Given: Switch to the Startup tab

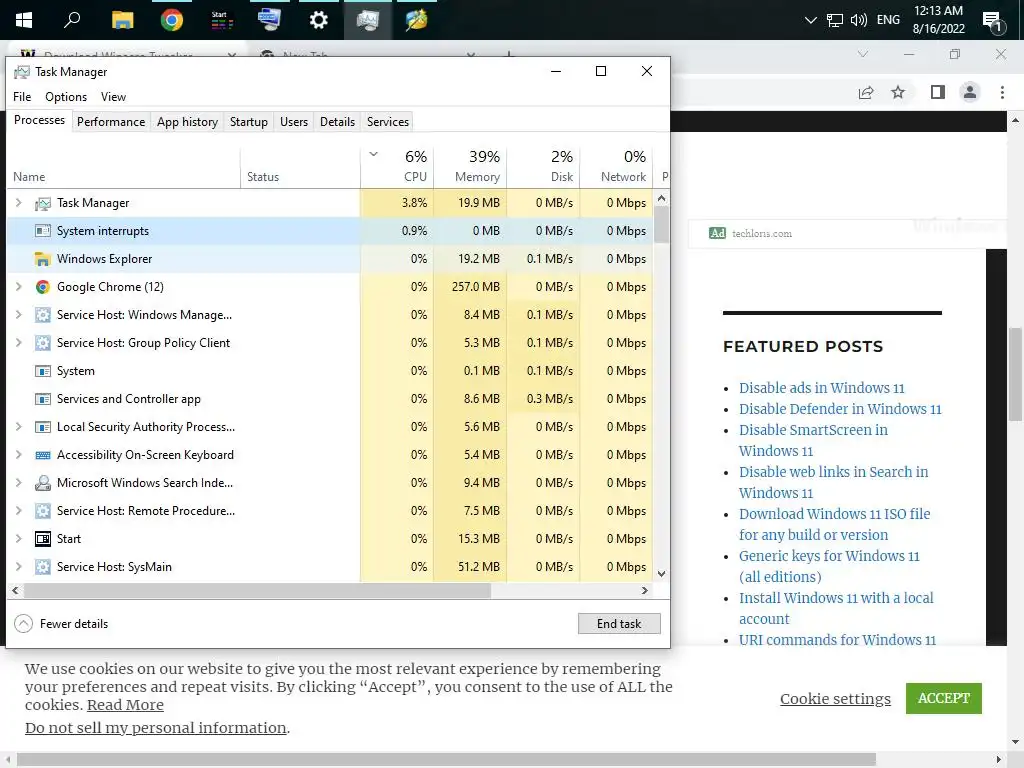Looking at the screenshot, I should tap(249, 122).
